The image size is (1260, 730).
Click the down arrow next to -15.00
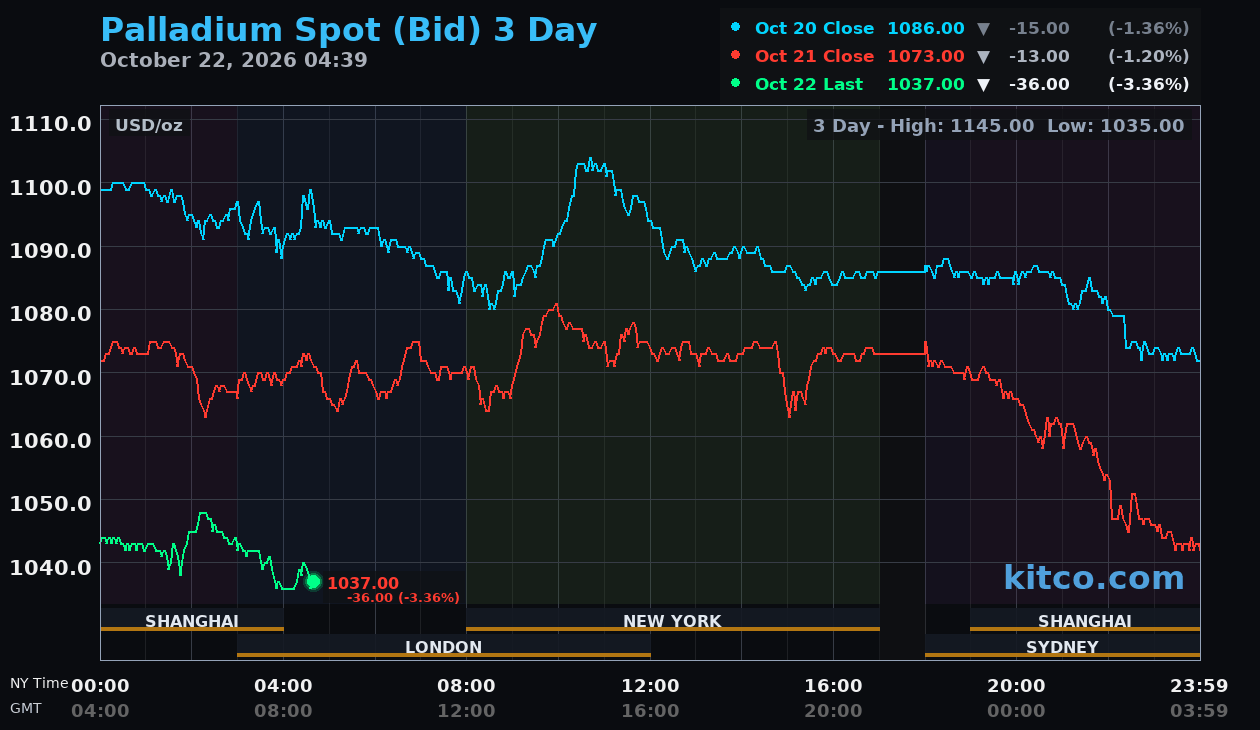tap(984, 29)
